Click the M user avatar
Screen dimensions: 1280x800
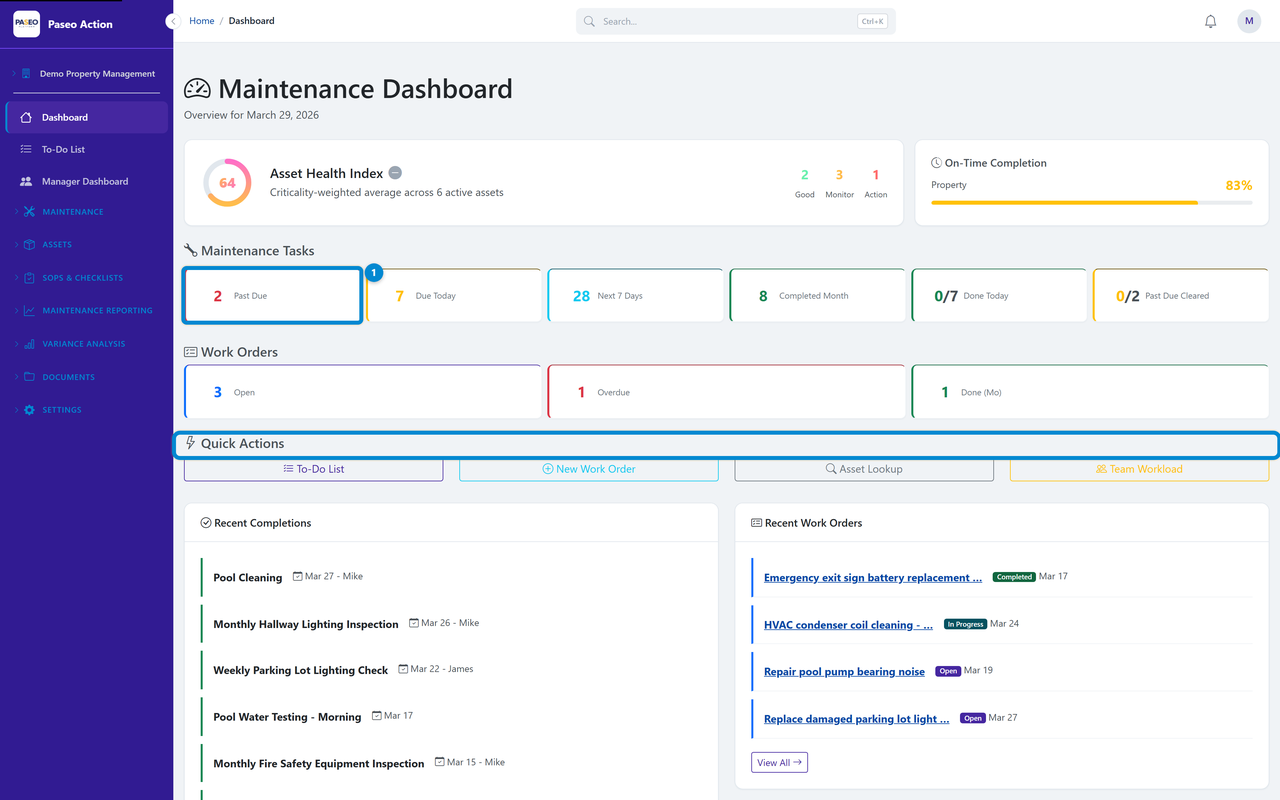(x=1248, y=21)
